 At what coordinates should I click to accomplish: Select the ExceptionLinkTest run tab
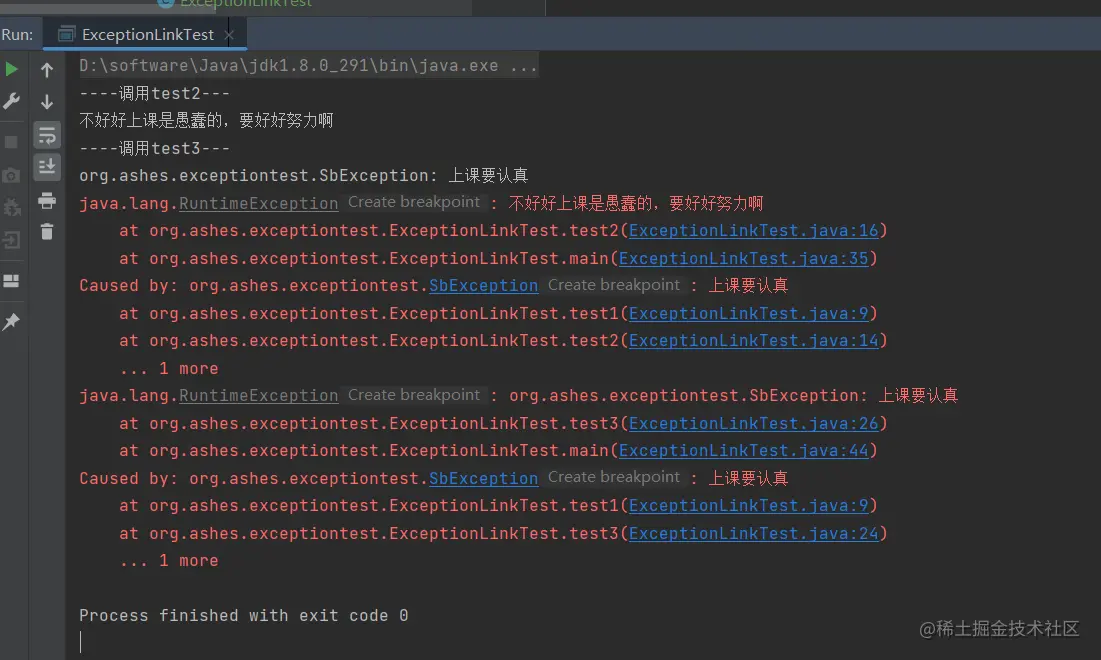coord(147,34)
